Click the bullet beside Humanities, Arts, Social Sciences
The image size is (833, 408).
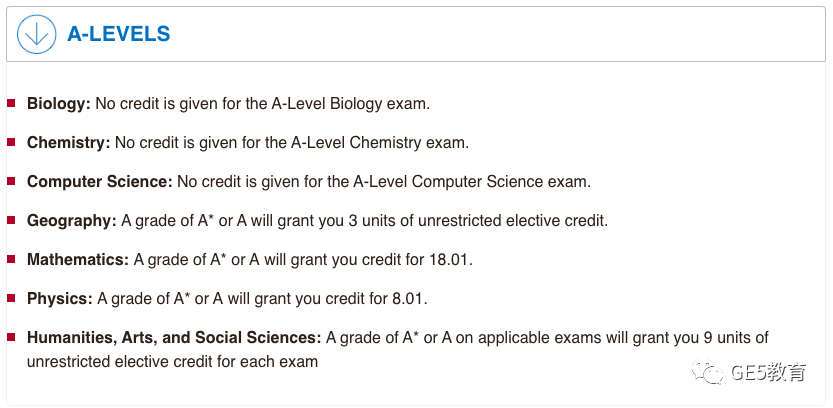pyautogui.click(x=11, y=337)
